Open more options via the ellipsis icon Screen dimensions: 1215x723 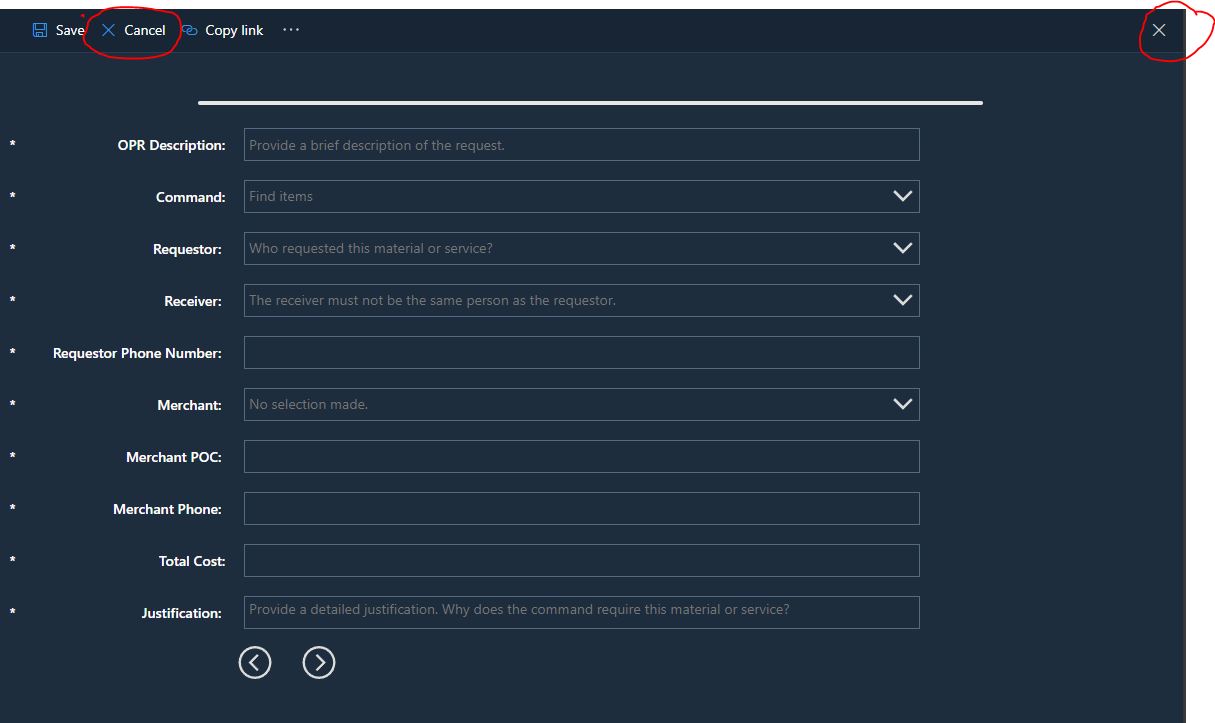point(290,30)
